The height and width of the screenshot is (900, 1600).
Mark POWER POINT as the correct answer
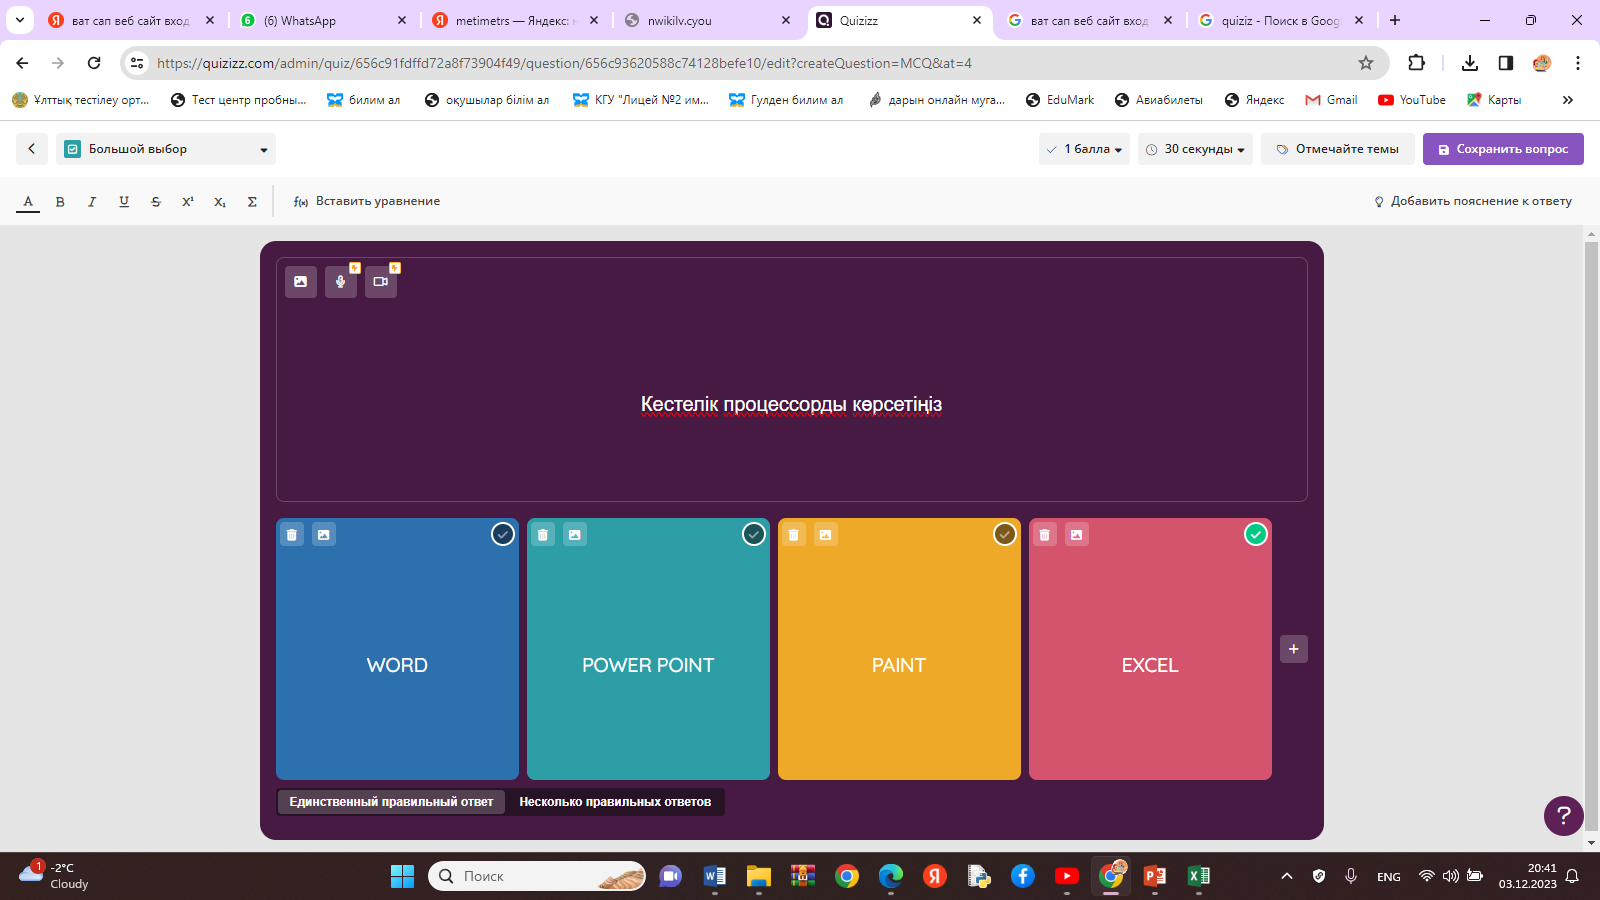tap(754, 534)
